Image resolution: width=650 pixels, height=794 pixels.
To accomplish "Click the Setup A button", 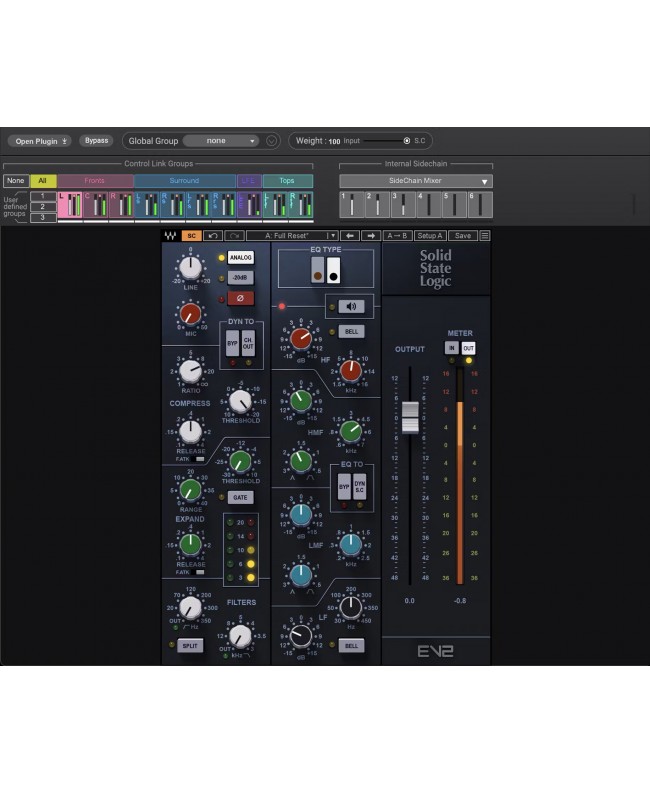I will 430,236.
